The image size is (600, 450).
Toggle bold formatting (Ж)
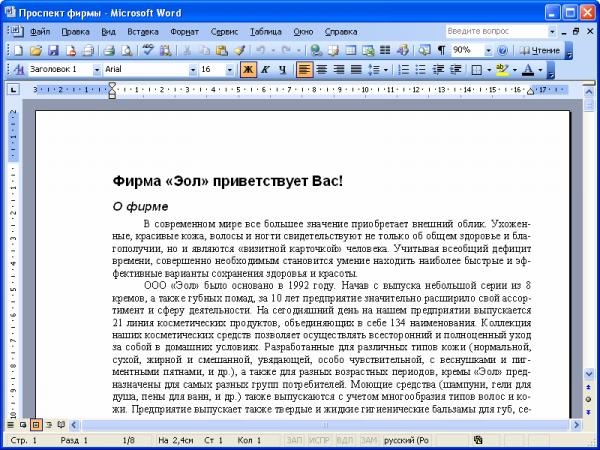248,70
